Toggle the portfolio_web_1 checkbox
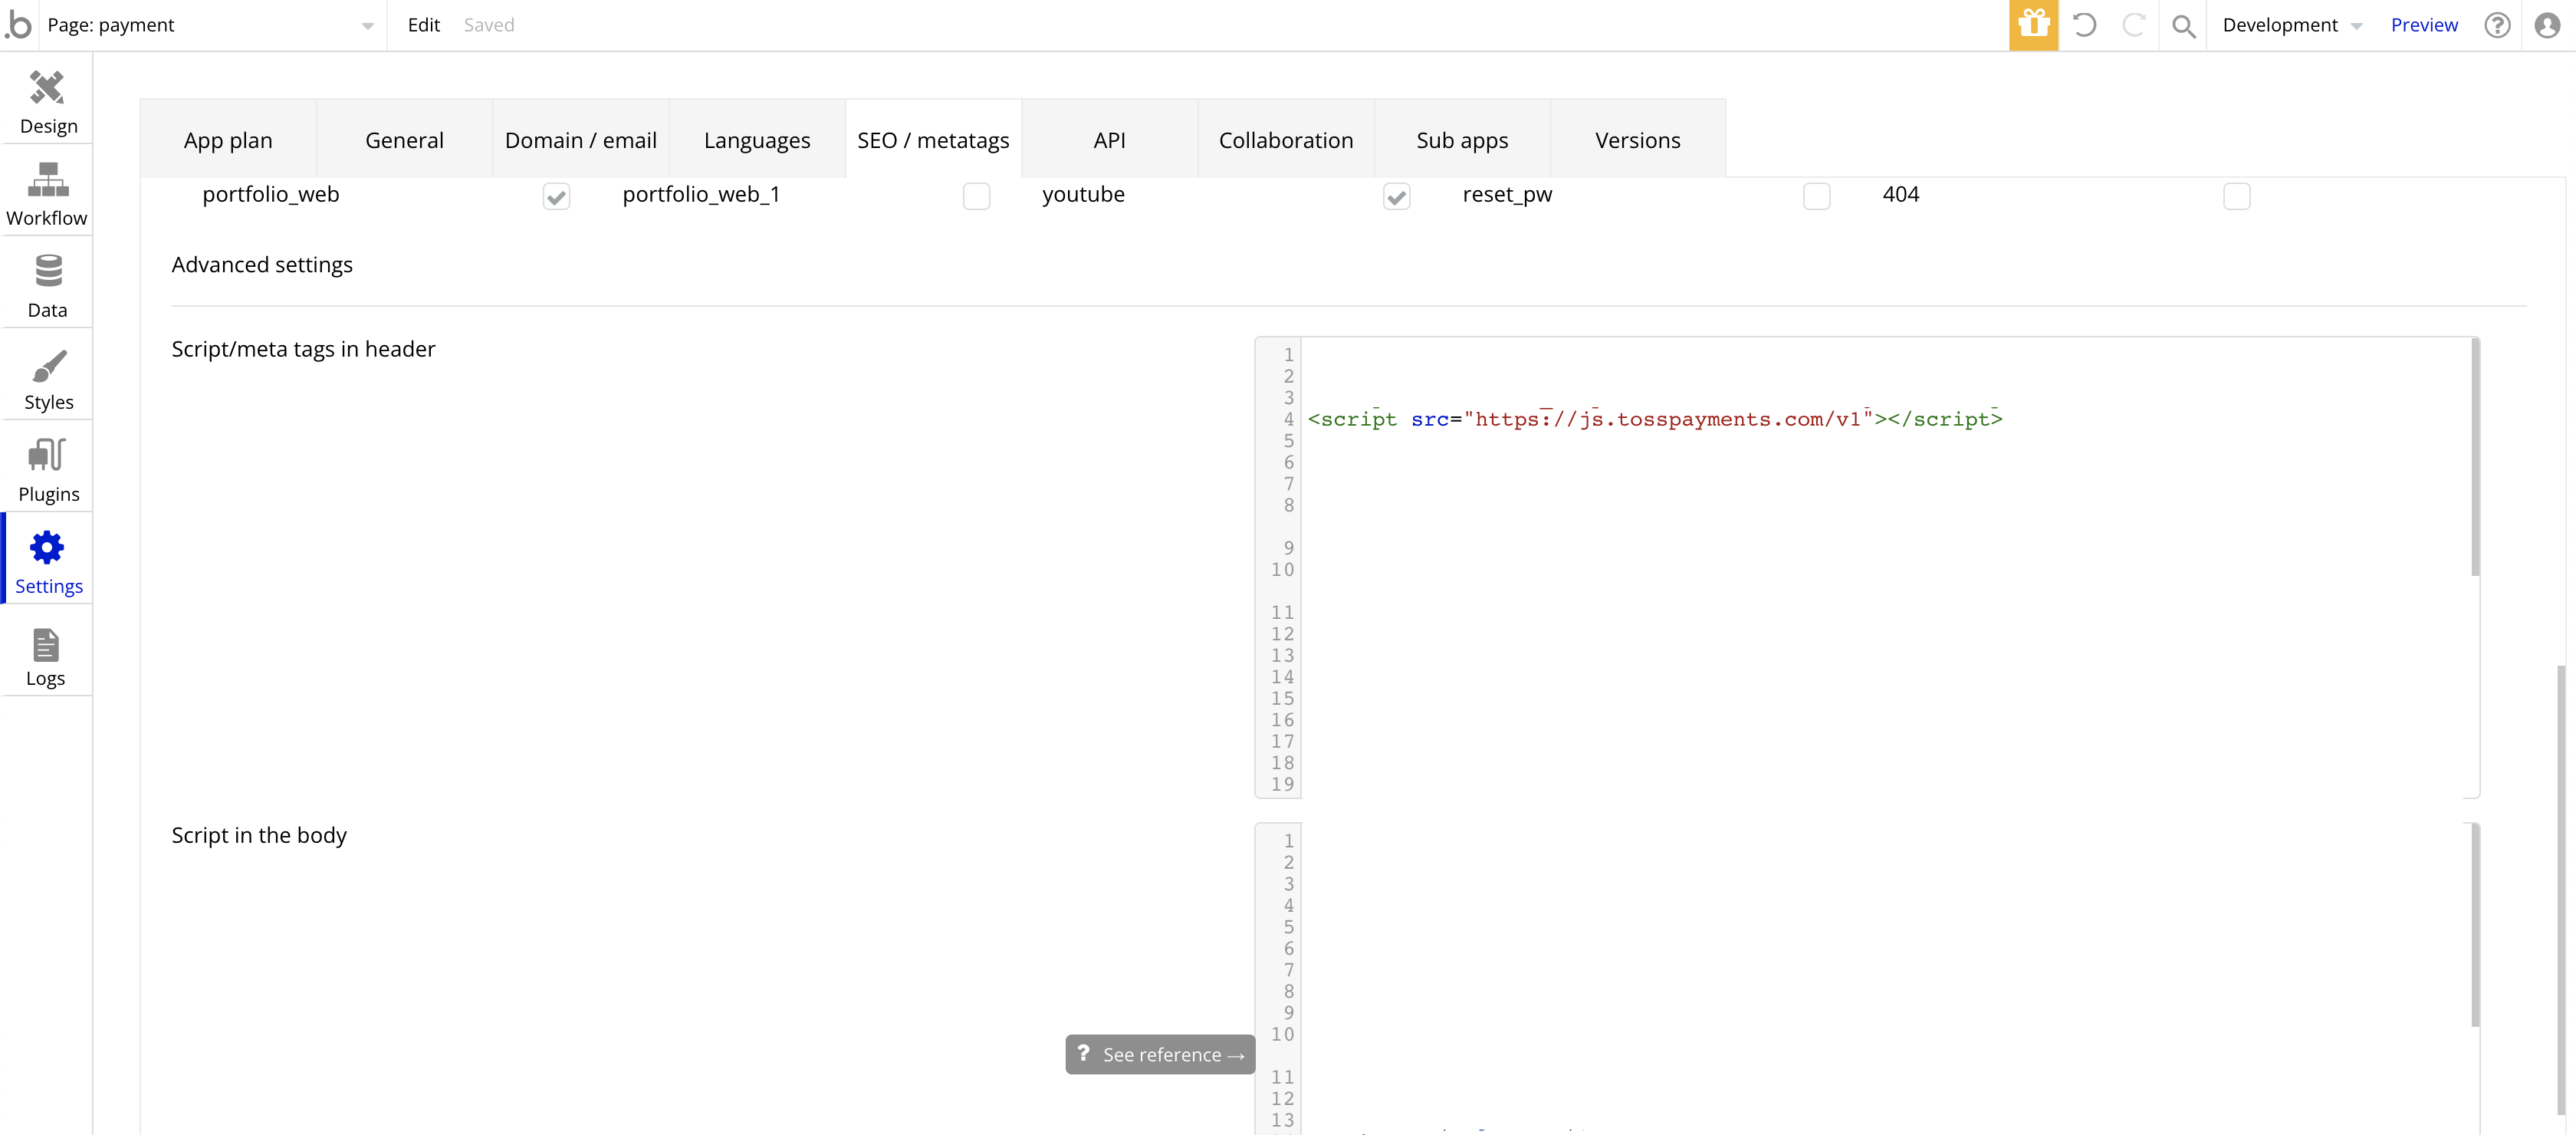This screenshot has width=2576, height=1135. (977, 196)
